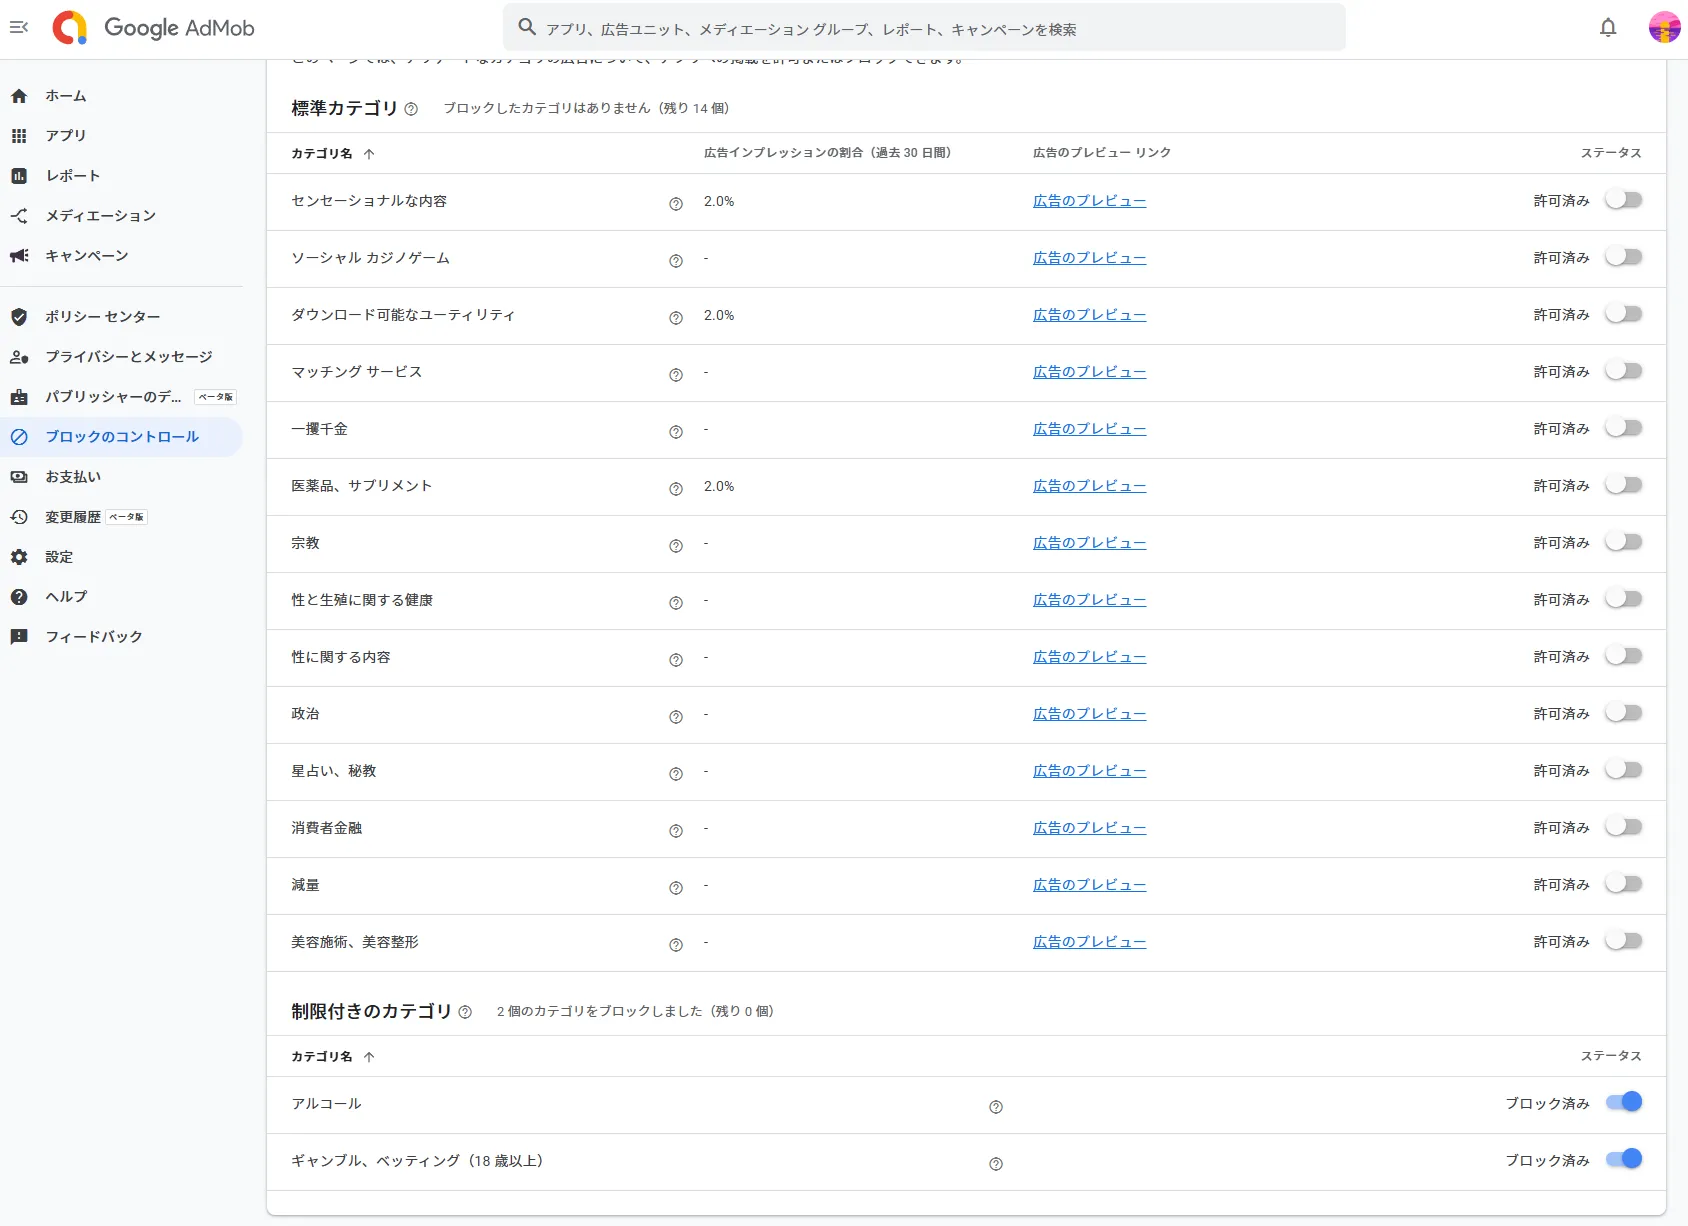Viewport: 1688px width, 1226px height.
Task: Focus the top search field
Action: (924, 29)
